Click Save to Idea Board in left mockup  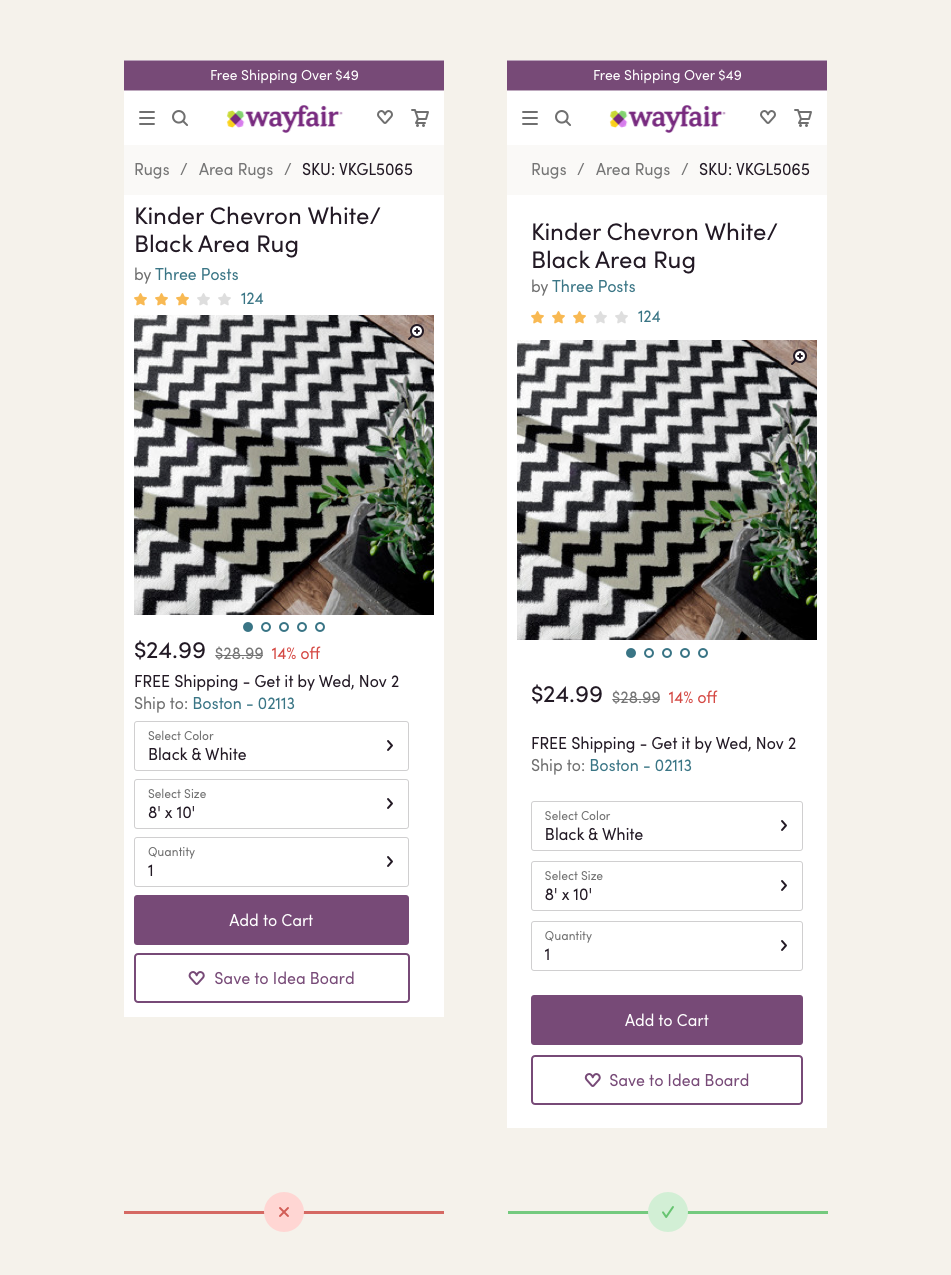(271, 978)
